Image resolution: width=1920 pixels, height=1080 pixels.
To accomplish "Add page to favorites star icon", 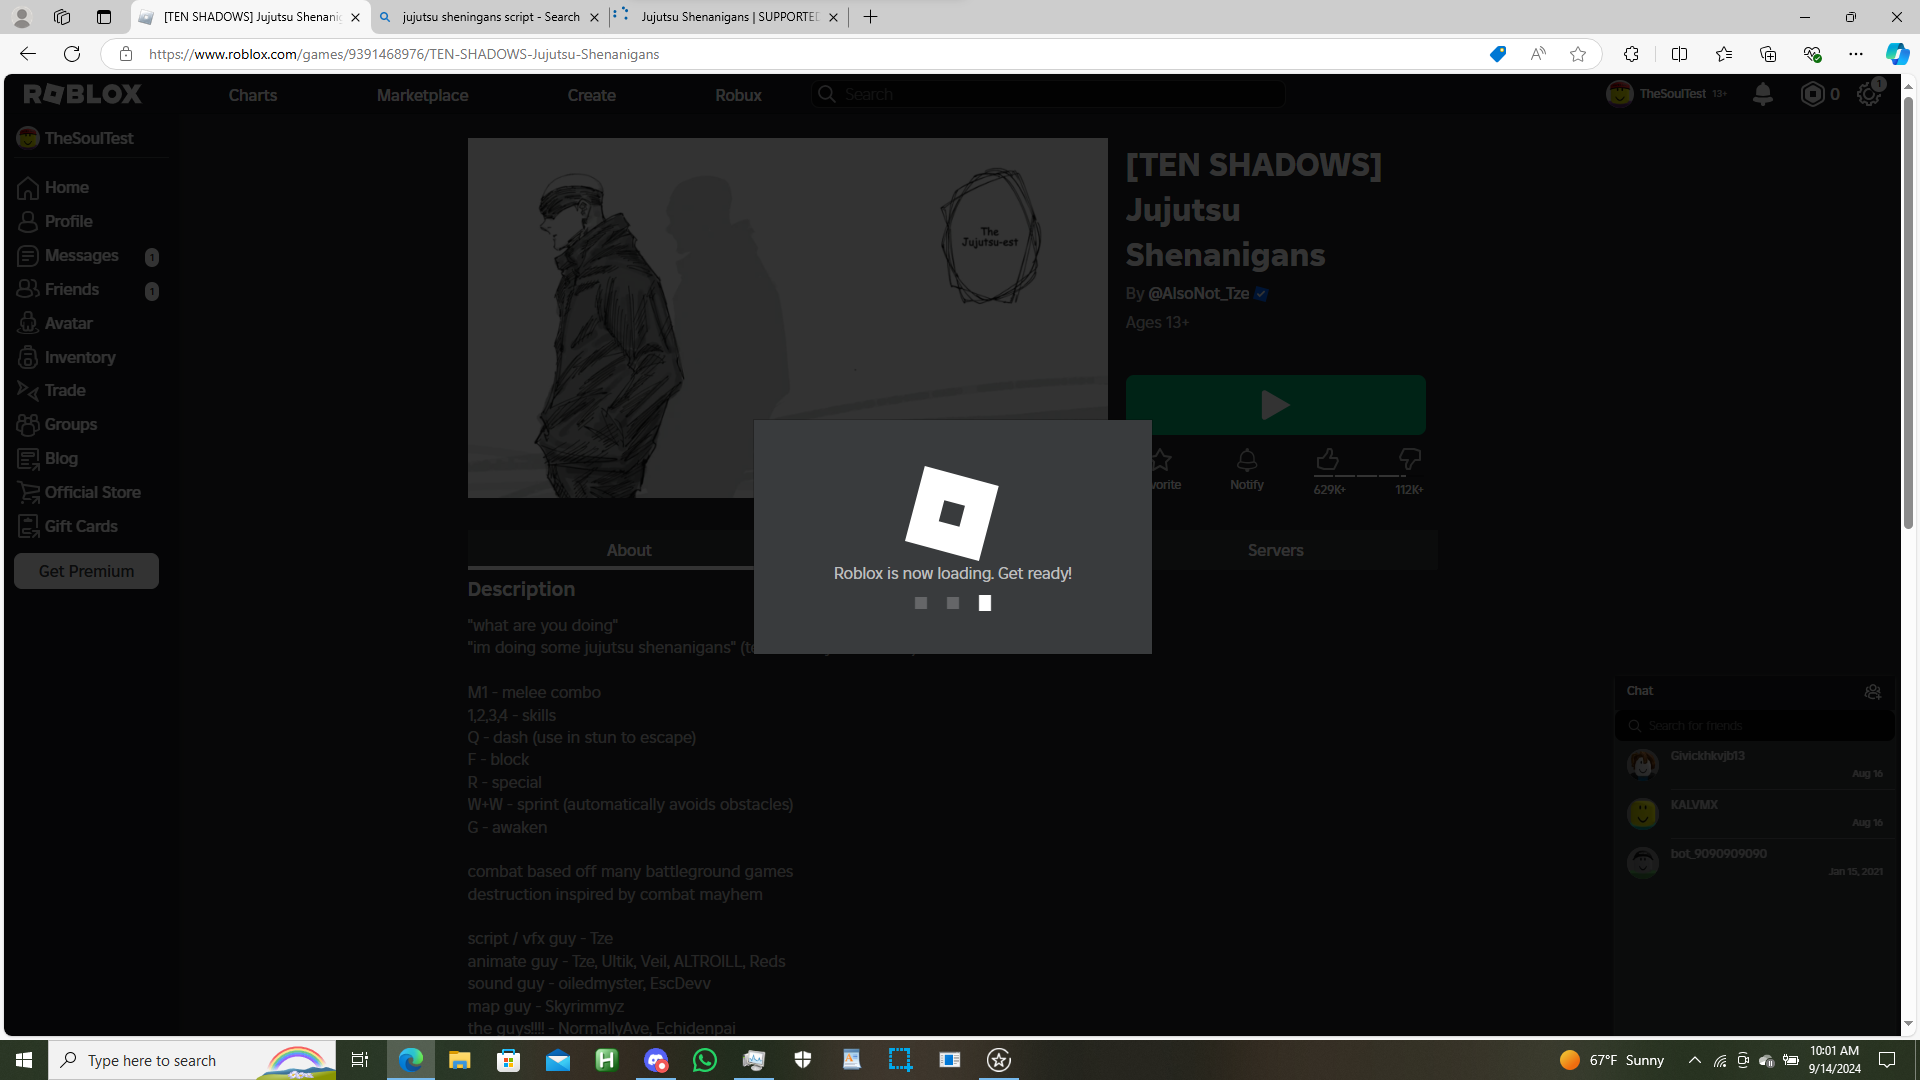I will (x=1578, y=54).
